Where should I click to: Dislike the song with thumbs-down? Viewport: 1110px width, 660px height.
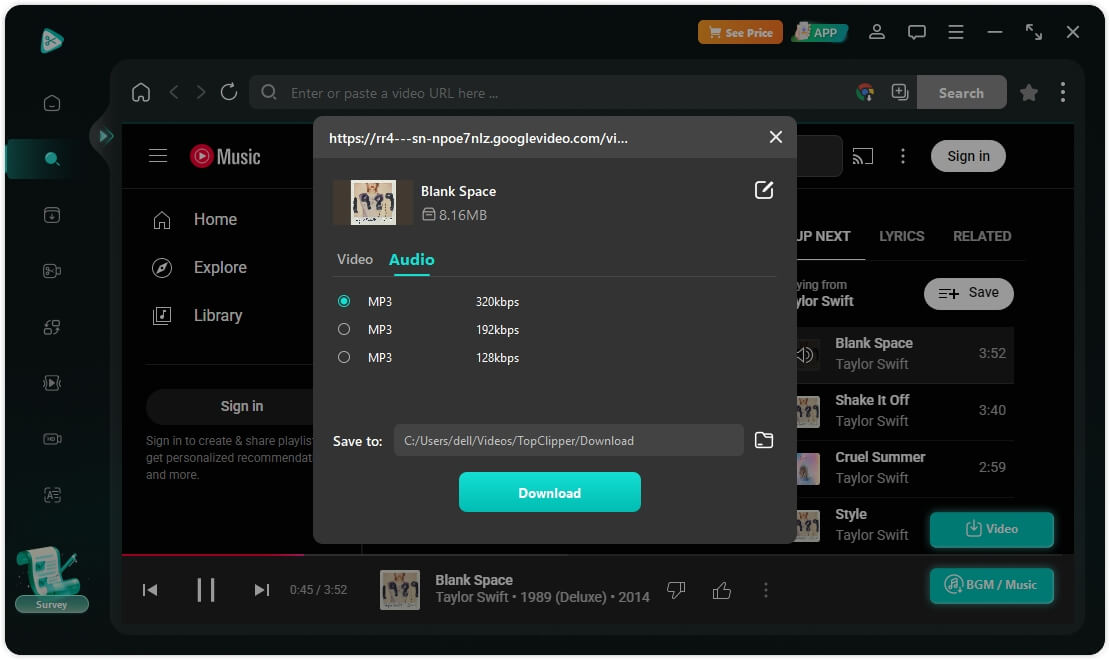click(676, 590)
